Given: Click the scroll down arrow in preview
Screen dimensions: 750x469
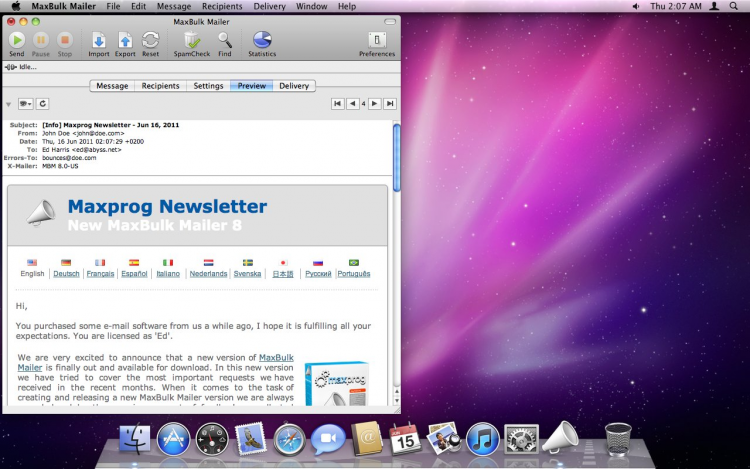Looking at the screenshot, I should click(397, 401).
